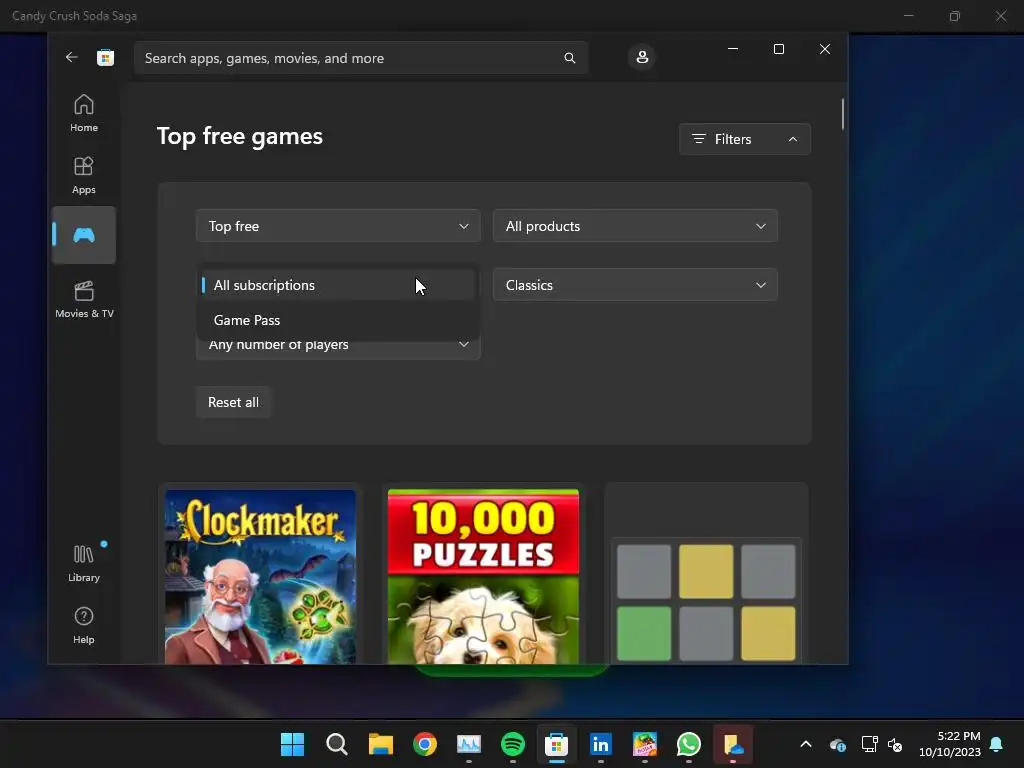Open the Classics category dropdown
Viewport: 1024px width, 768px height.
click(635, 285)
